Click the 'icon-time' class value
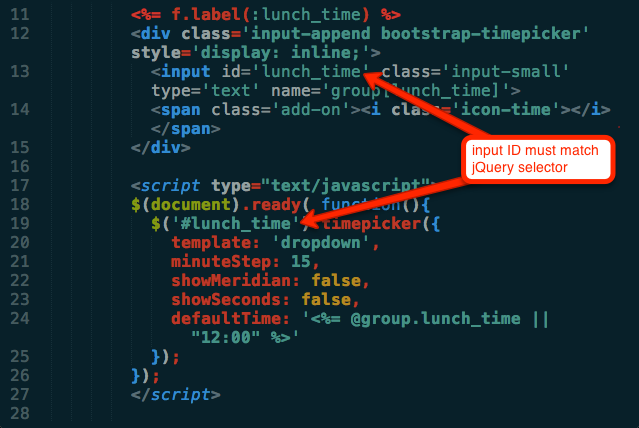639x428 pixels. (505, 110)
